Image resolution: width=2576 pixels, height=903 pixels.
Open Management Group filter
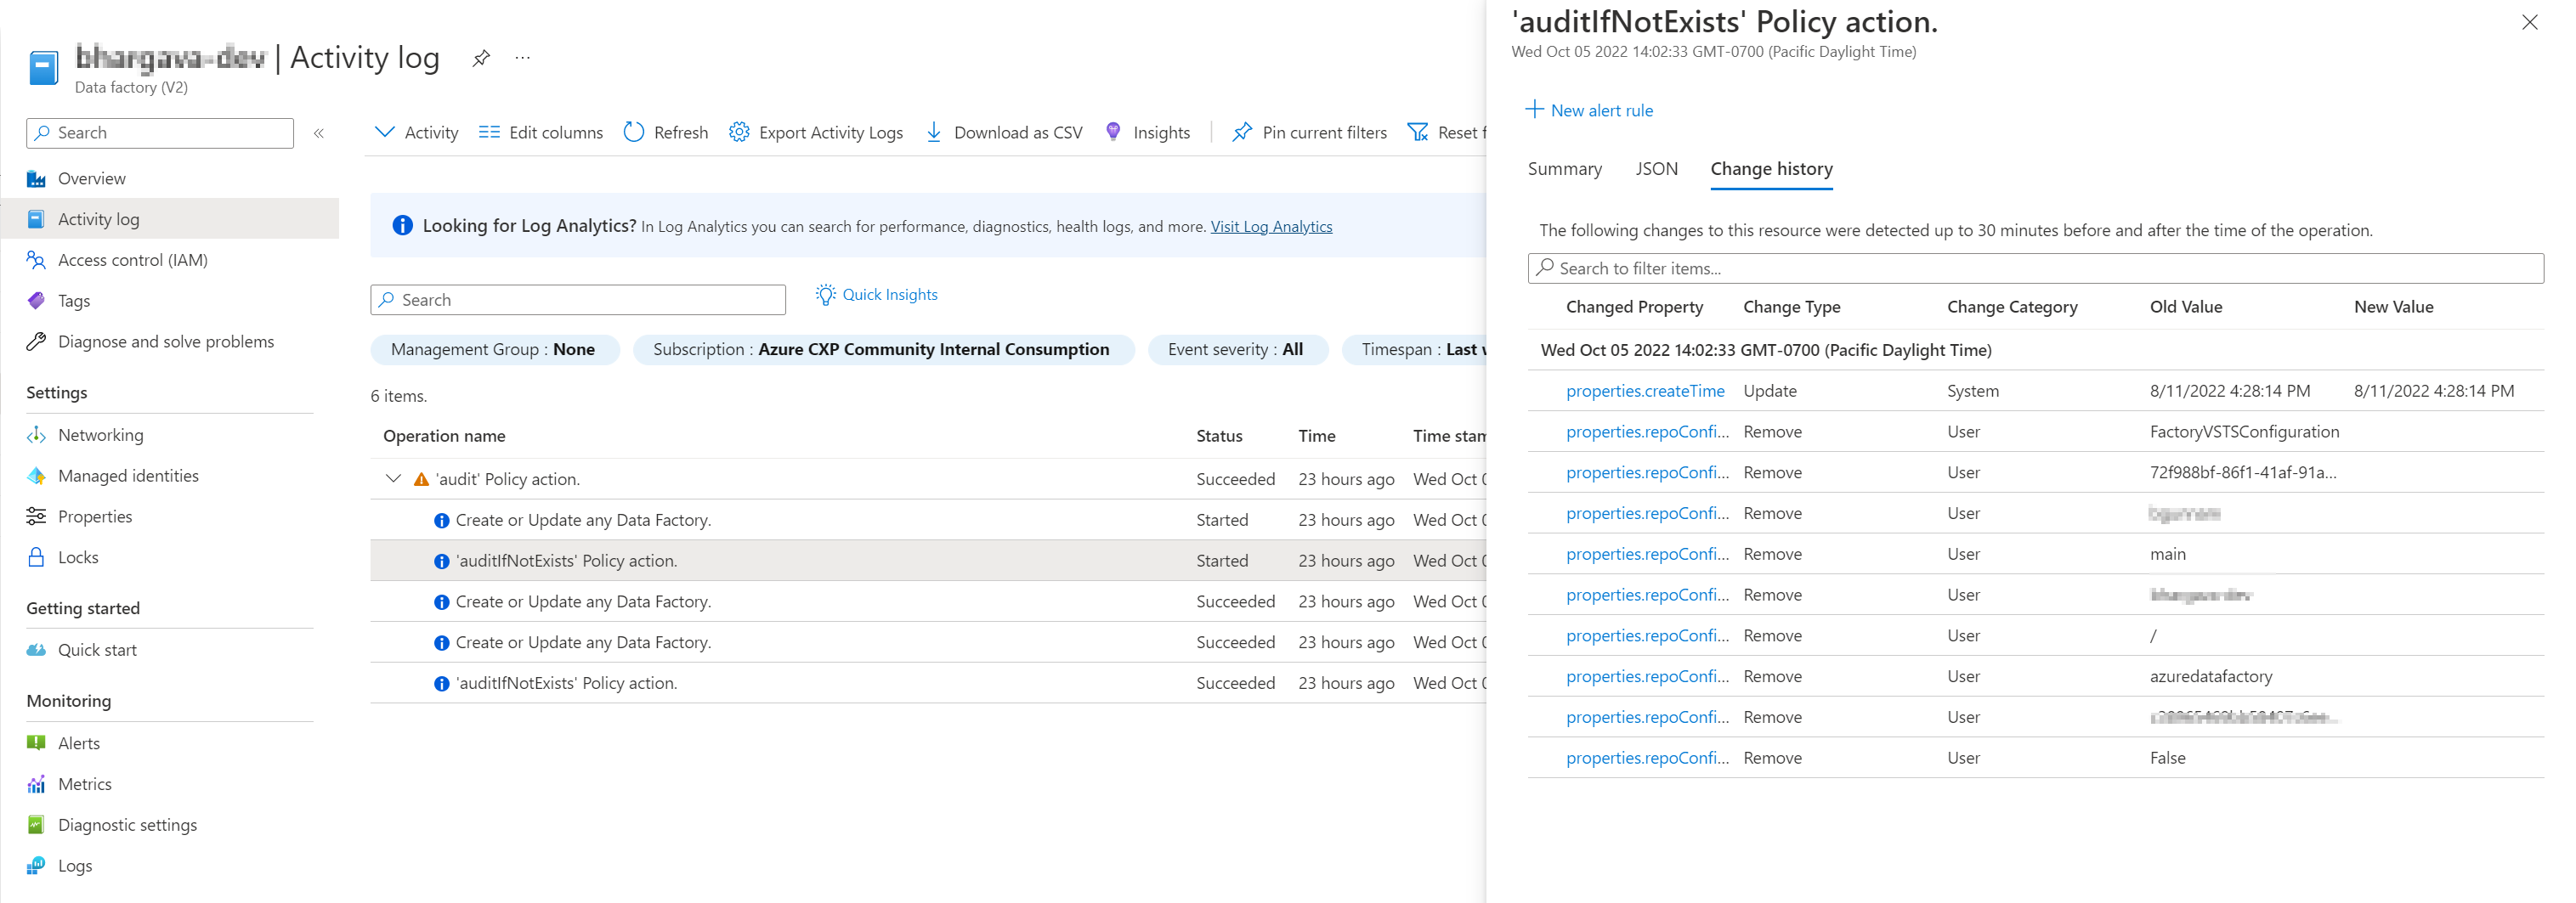point(494,349)
